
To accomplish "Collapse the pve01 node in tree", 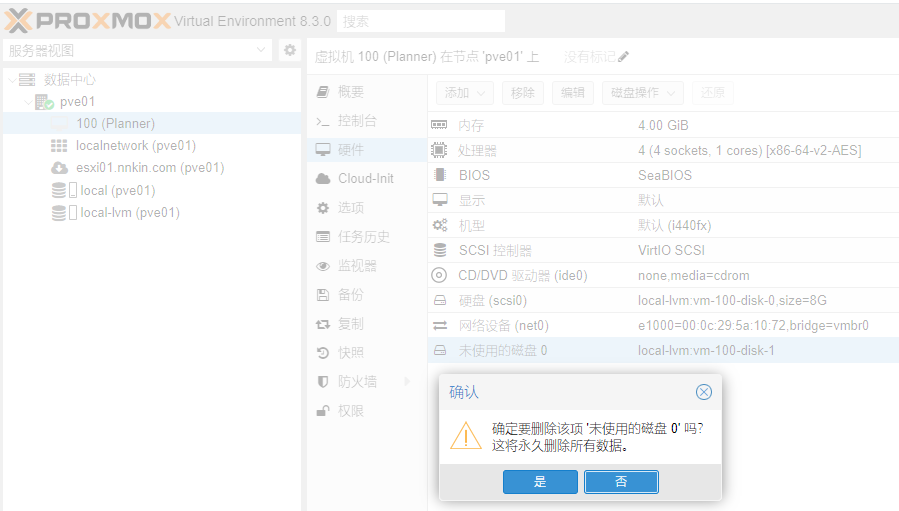I will pos(28,102).
